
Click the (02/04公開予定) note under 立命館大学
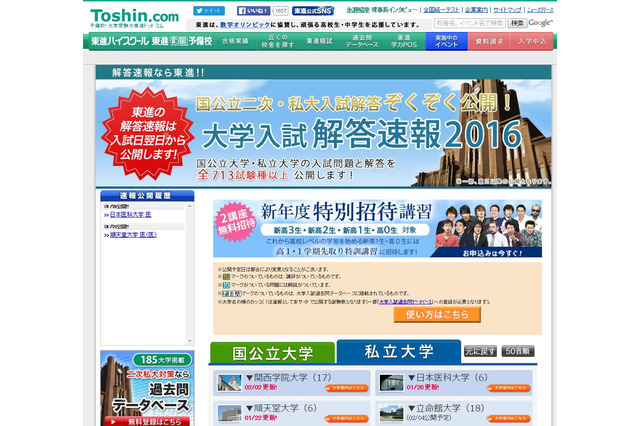click(429, 418)
